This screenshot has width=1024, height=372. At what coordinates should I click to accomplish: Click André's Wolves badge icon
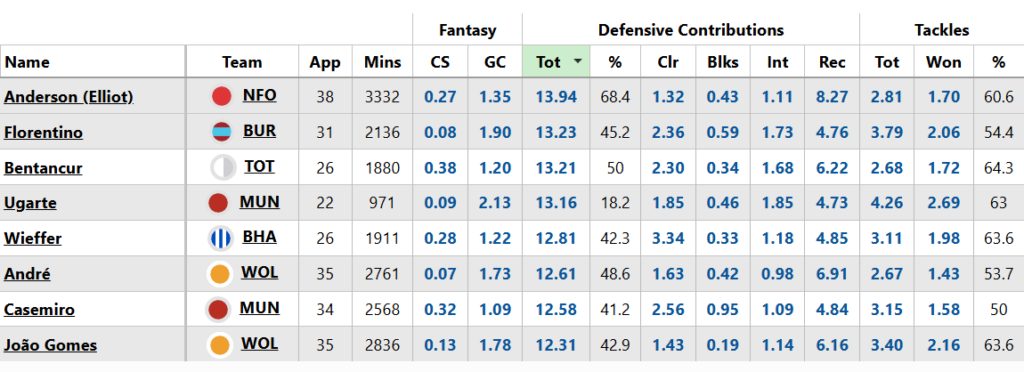(219, 273)
